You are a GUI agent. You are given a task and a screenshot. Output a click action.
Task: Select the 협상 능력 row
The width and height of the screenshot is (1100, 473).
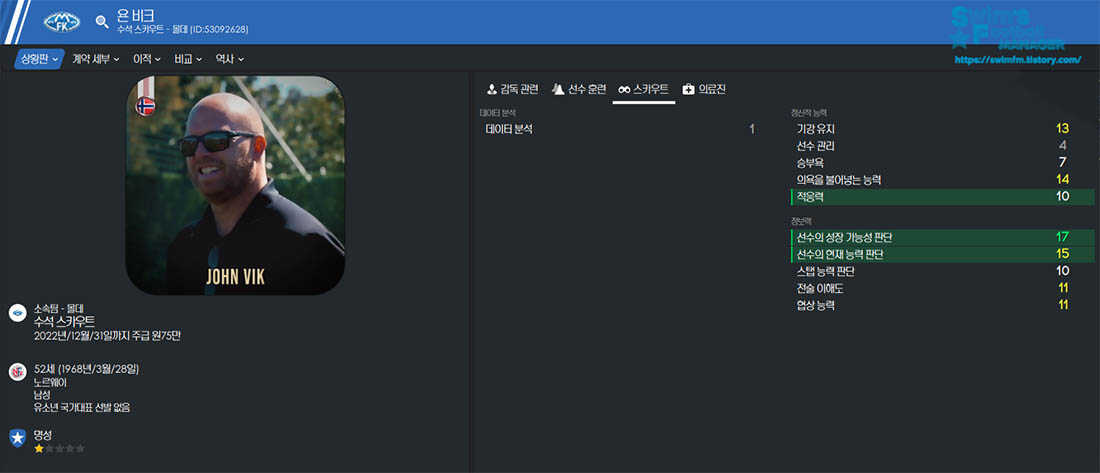tap(941, 305)
